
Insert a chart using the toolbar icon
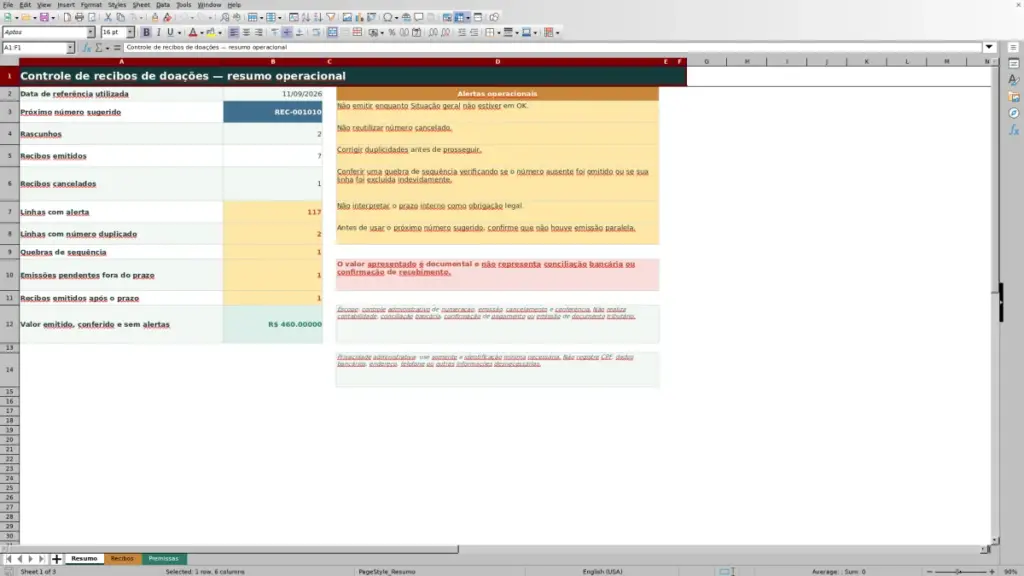point(359,18)
